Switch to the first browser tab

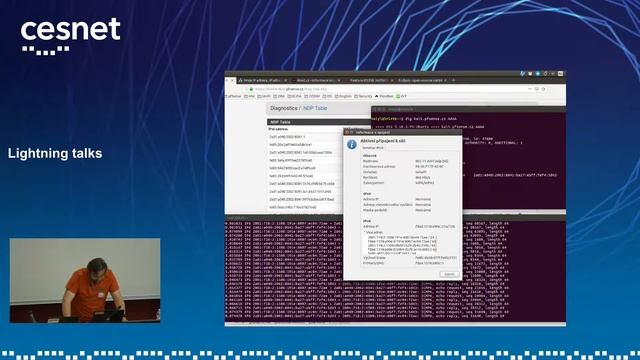[x=263, y=80]
